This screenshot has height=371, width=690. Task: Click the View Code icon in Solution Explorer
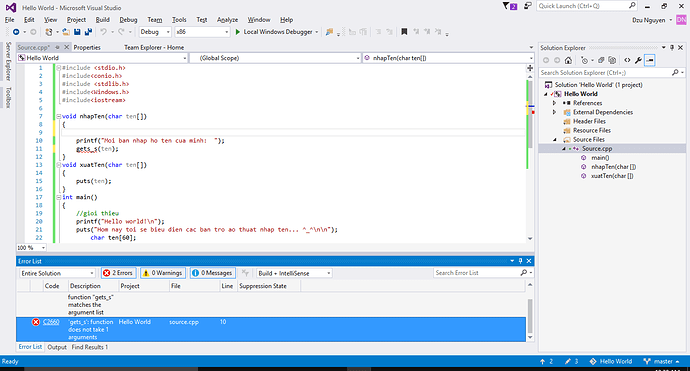pos(627,60)
